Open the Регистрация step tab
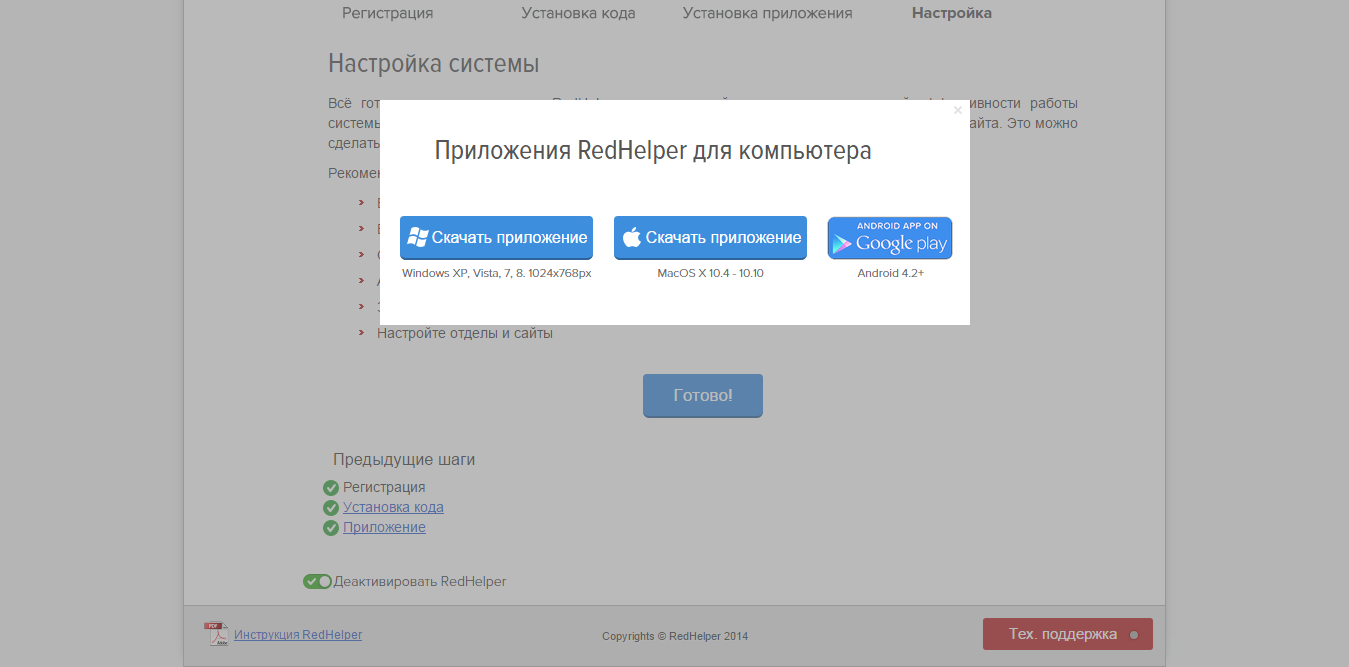The width and height of the screenshot is (1349, 667). tap(388, 13)
